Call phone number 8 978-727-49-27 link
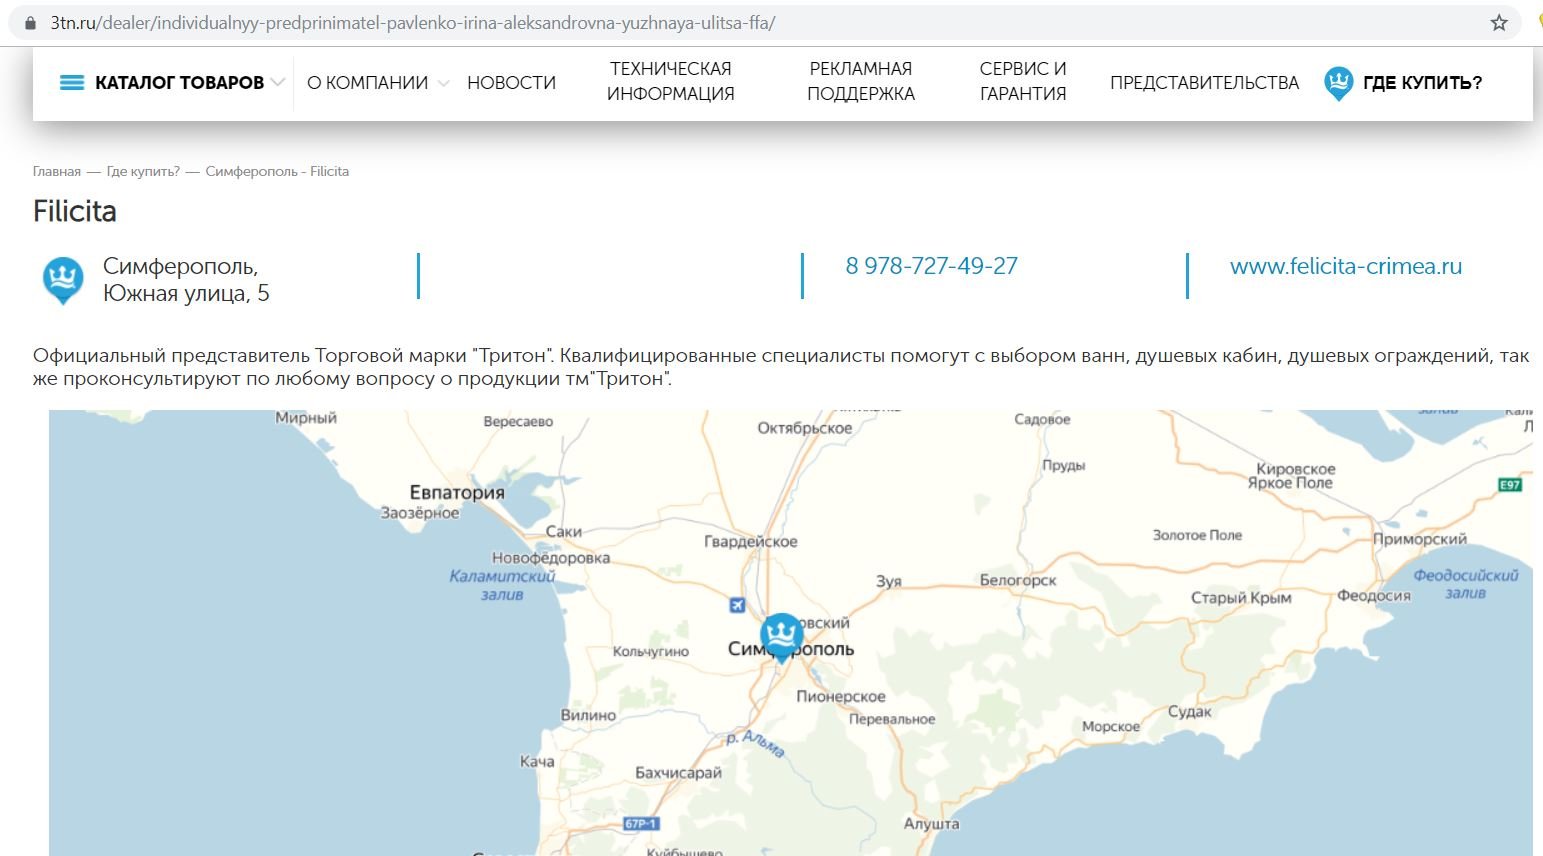1543x856 pixels. (931, 266)
